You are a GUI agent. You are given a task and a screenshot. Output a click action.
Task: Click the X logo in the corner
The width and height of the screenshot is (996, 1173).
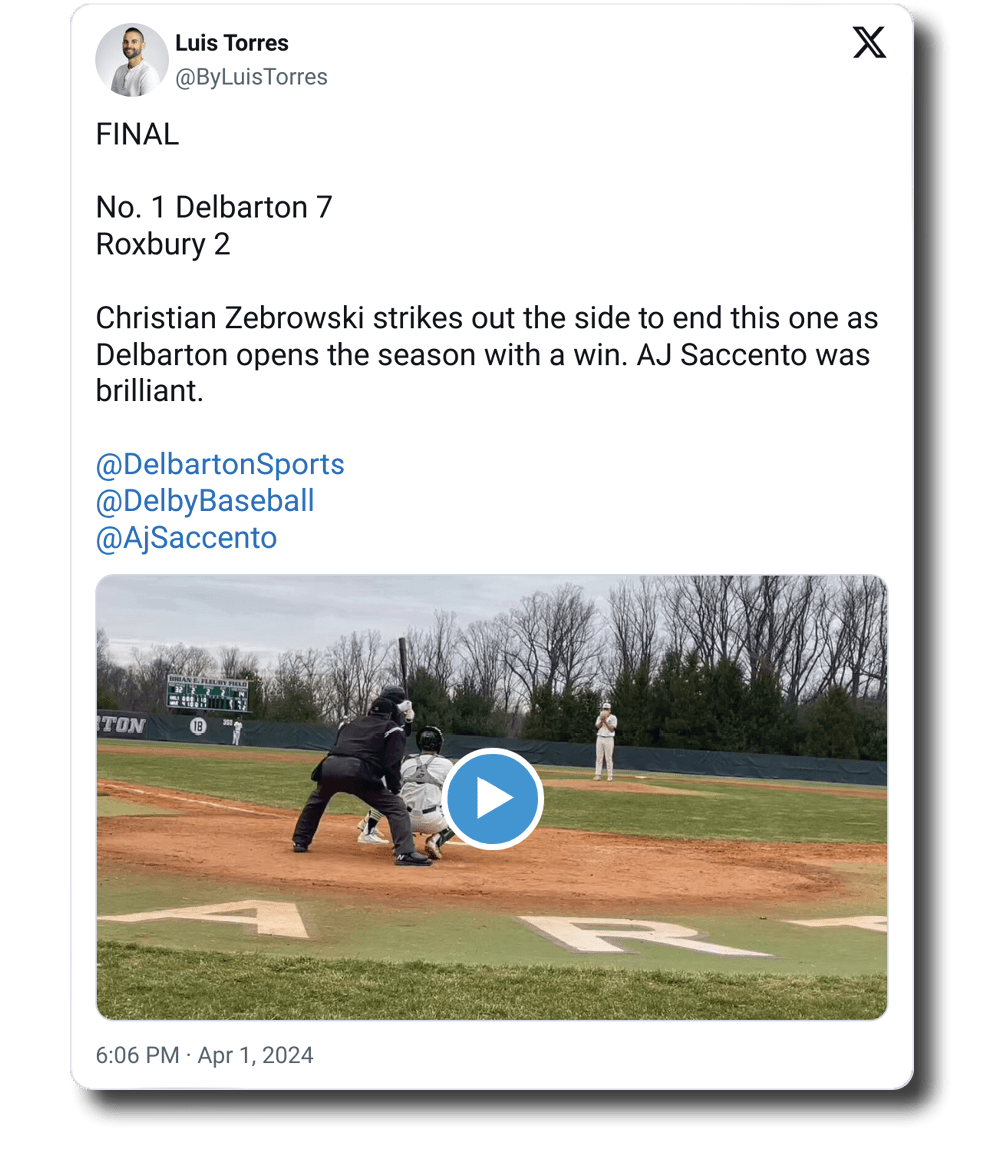pos(869,42)
